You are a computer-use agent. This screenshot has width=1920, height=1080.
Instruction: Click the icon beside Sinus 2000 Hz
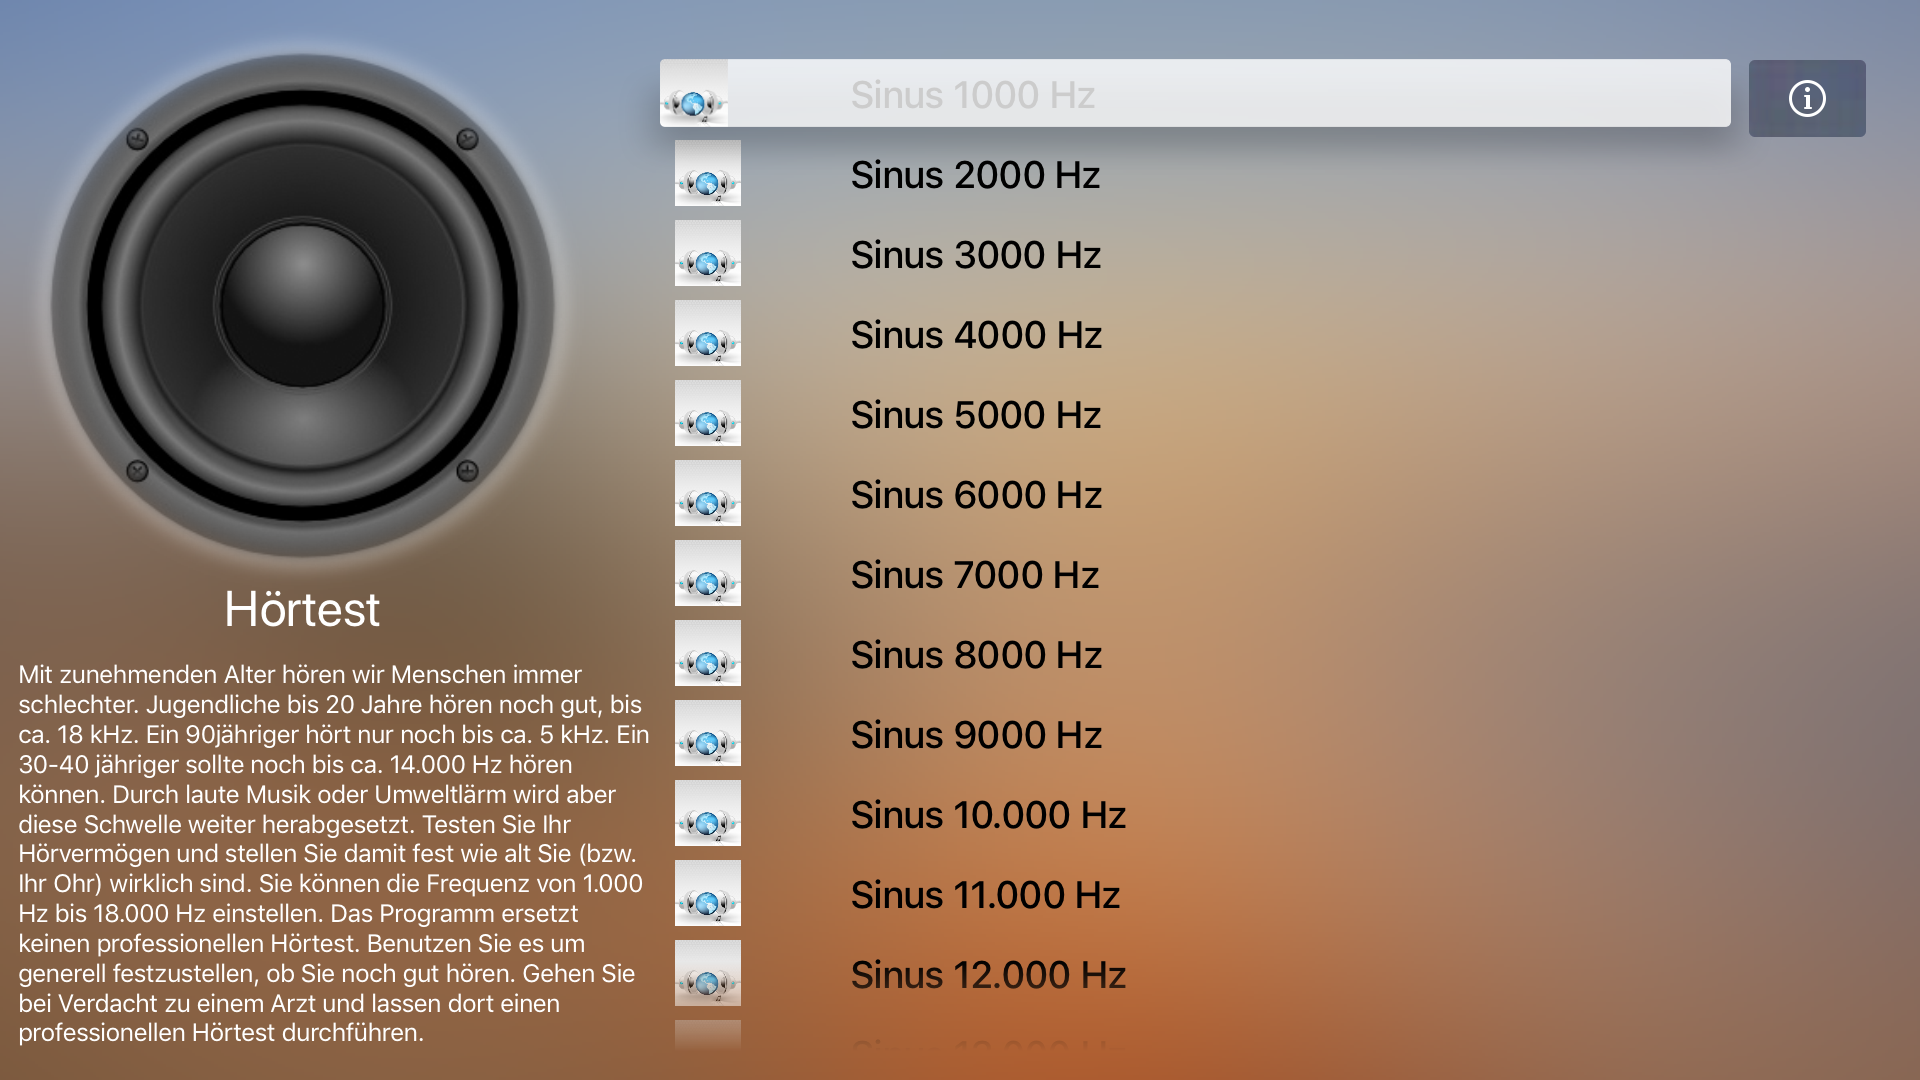[708, 173]
